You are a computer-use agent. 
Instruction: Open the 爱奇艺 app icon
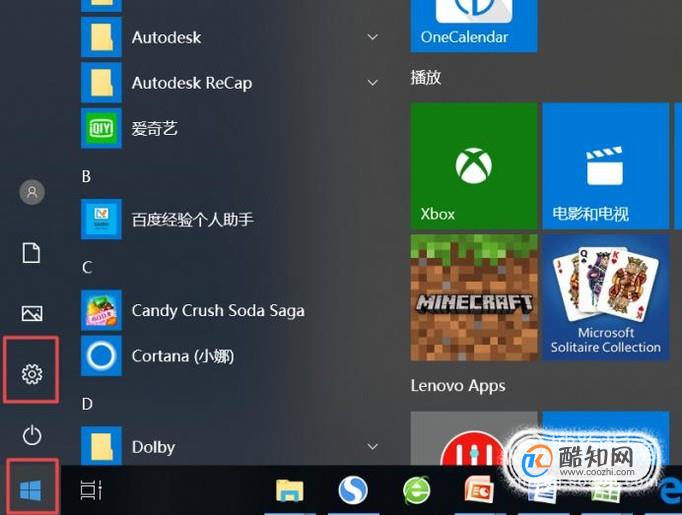pyautogui.click(x=101, y=128)
